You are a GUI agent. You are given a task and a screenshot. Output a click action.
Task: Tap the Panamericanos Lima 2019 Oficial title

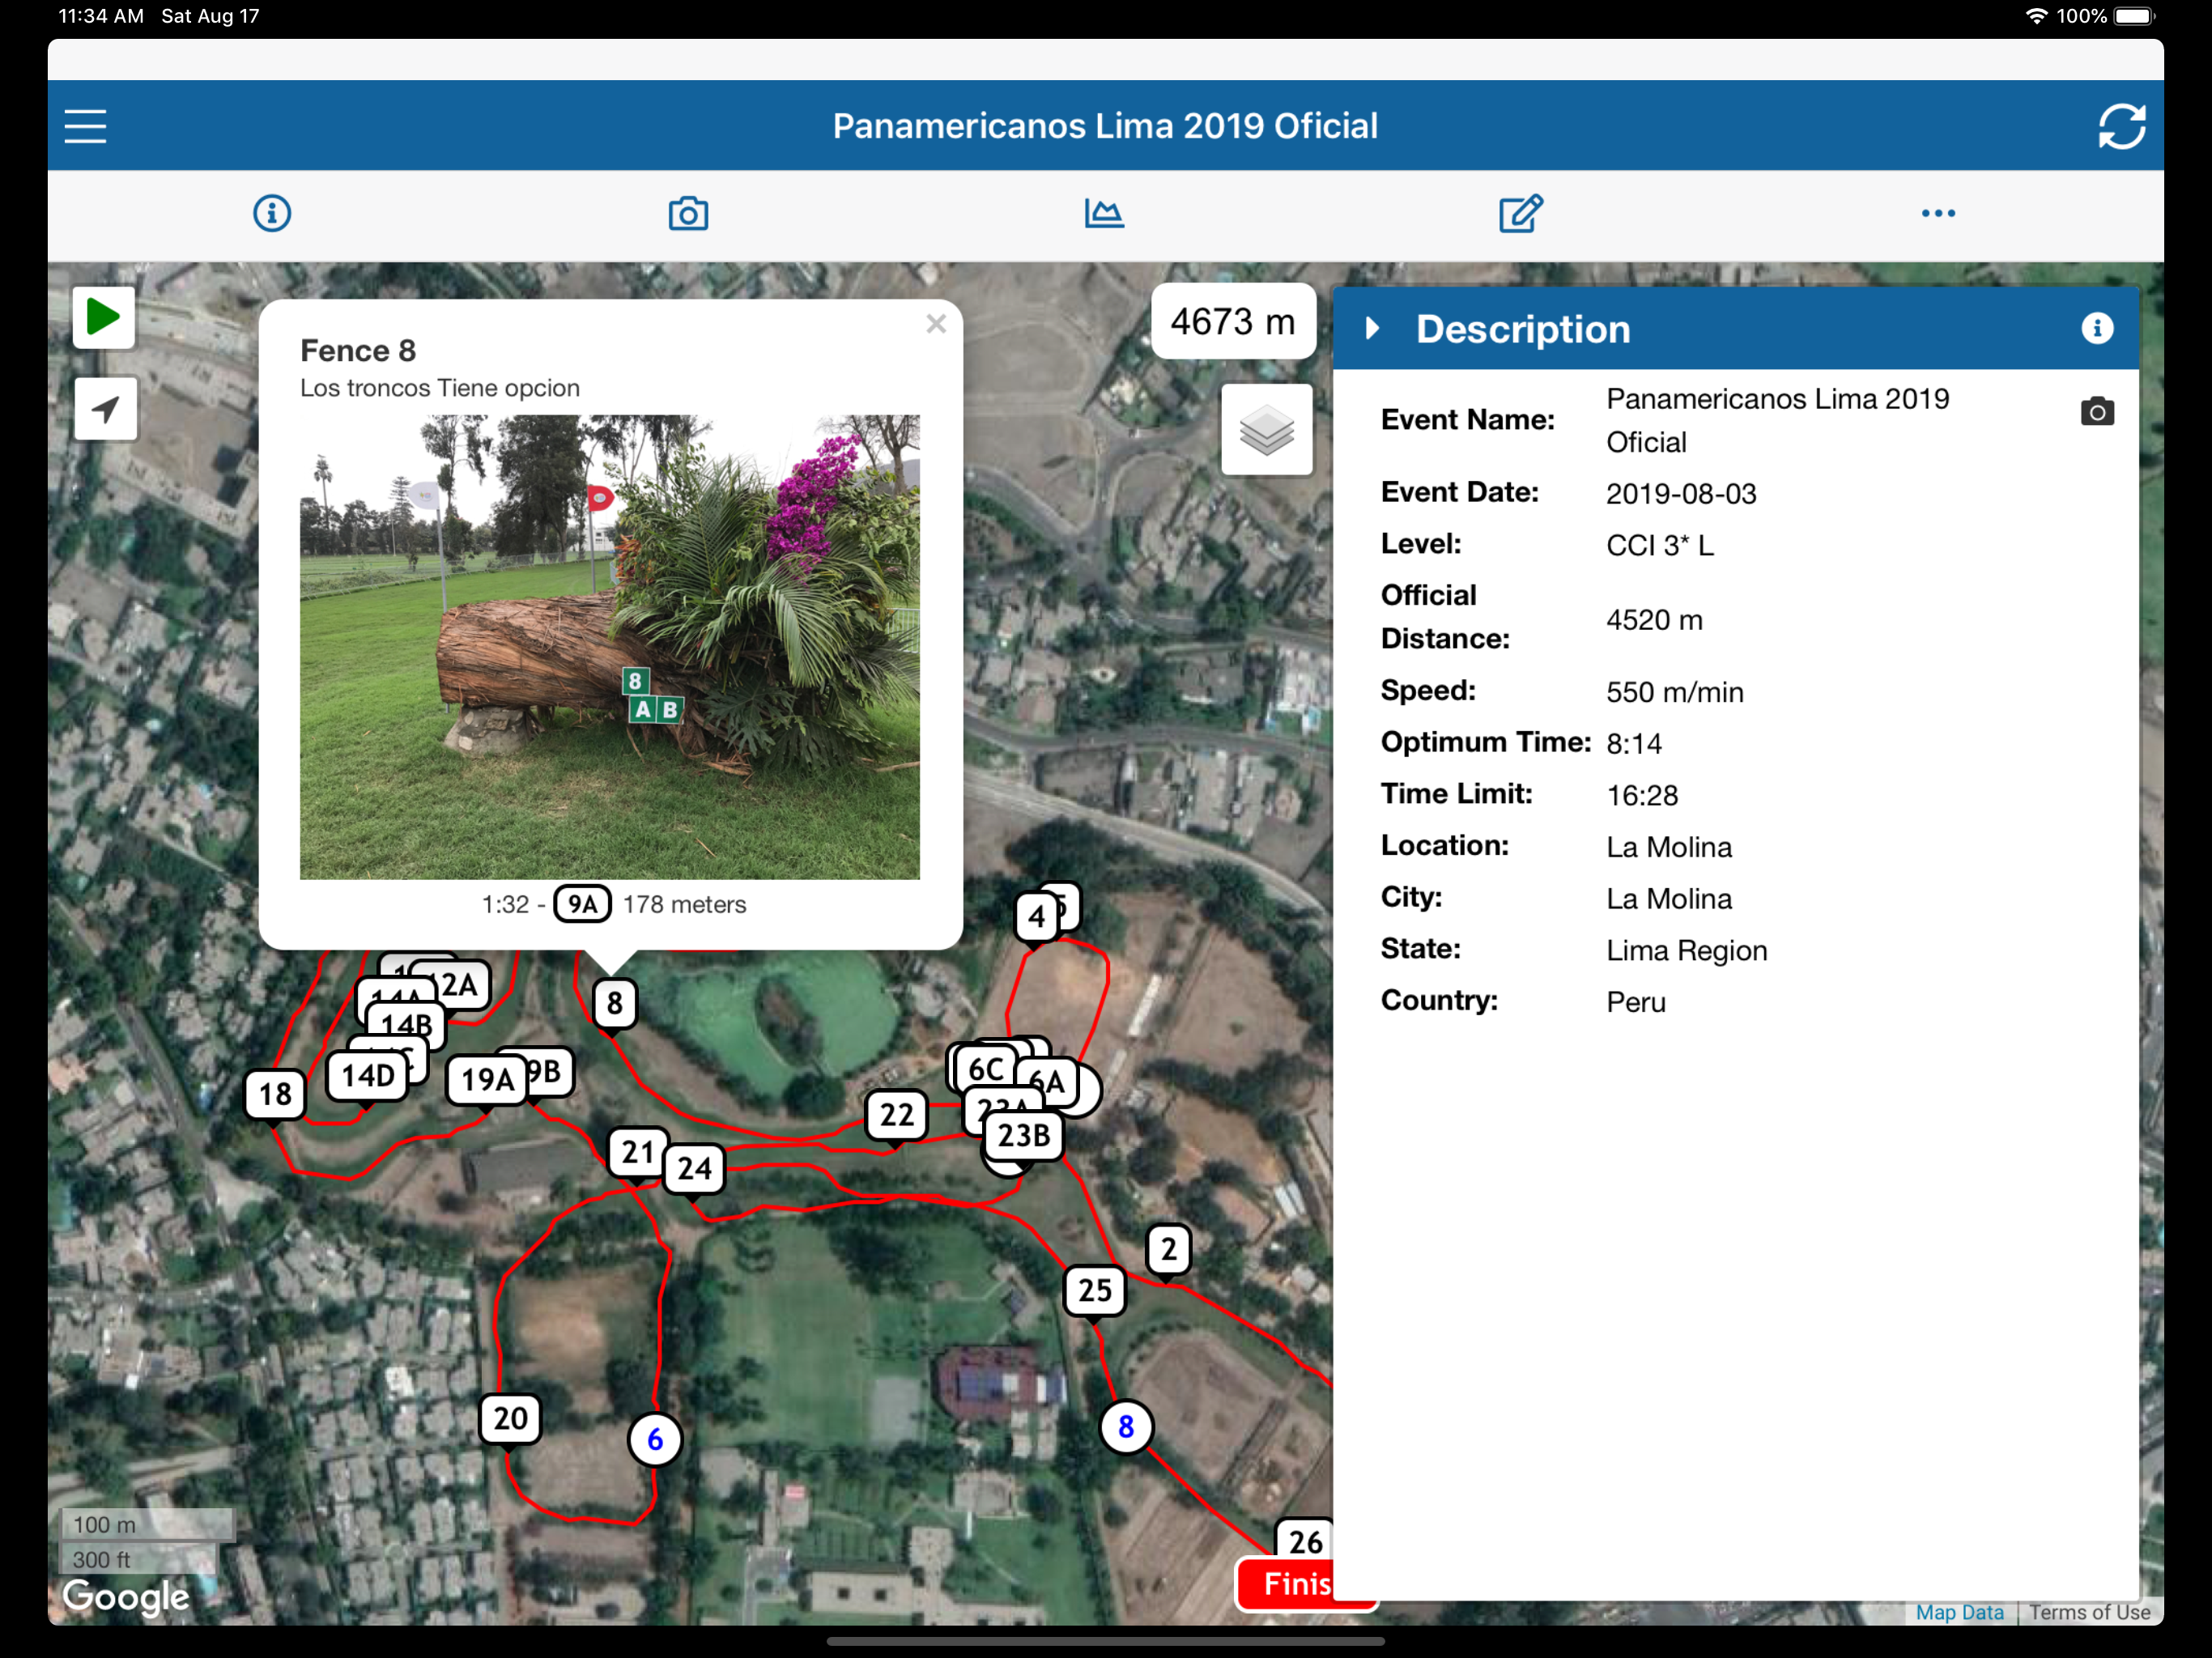pos(1105,126)
